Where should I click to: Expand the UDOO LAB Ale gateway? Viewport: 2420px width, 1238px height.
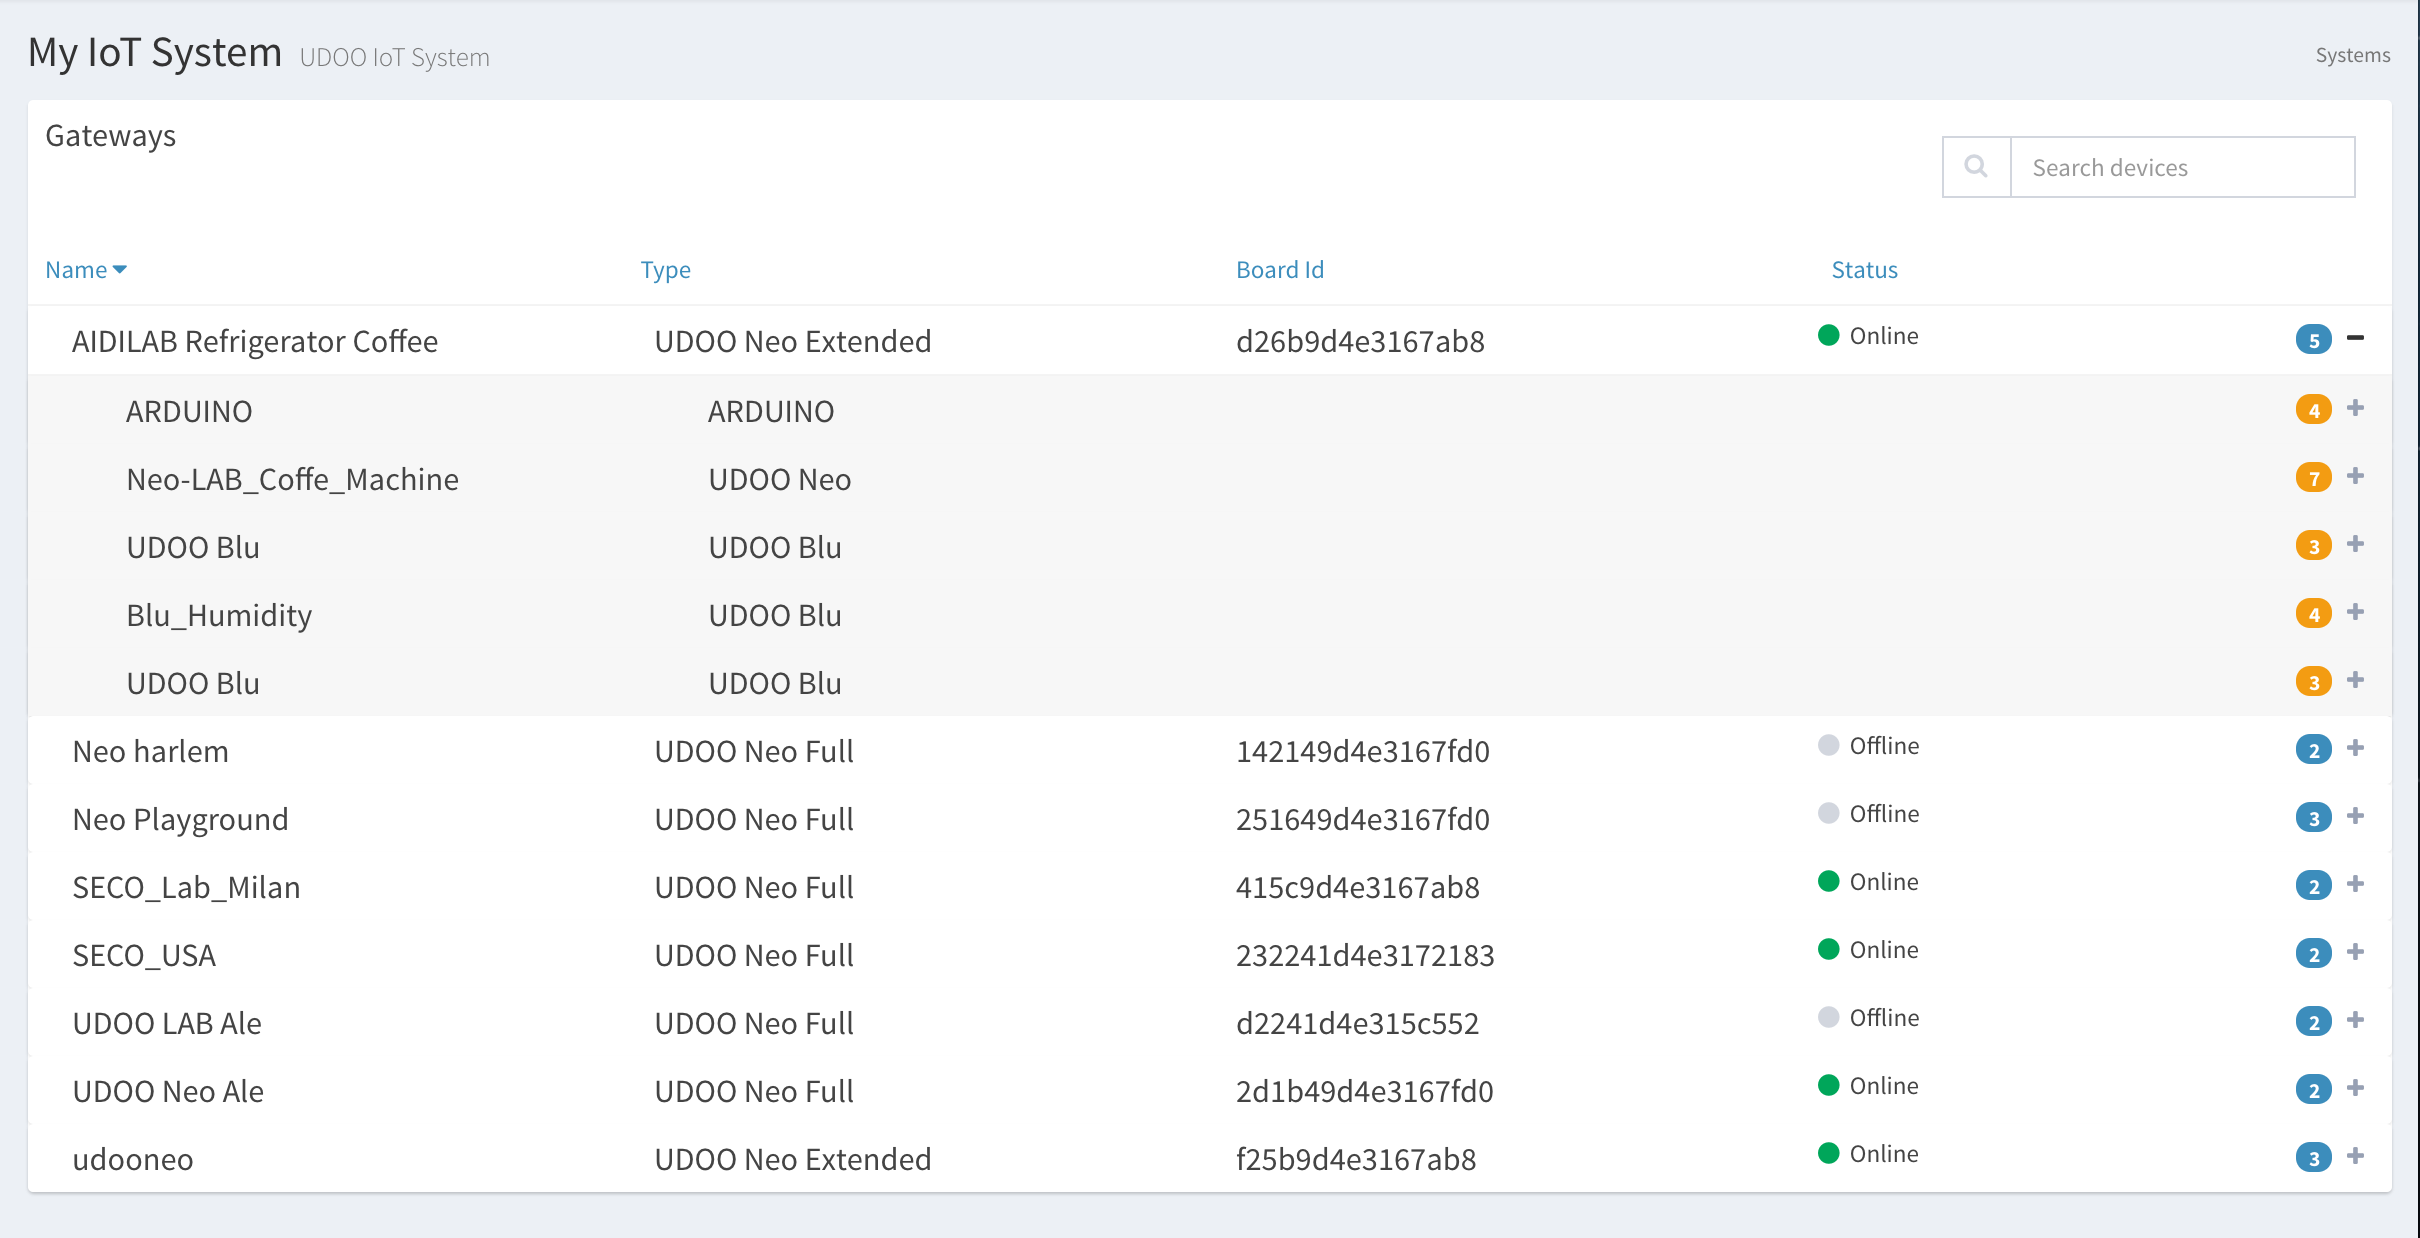coord(2355,1020)
